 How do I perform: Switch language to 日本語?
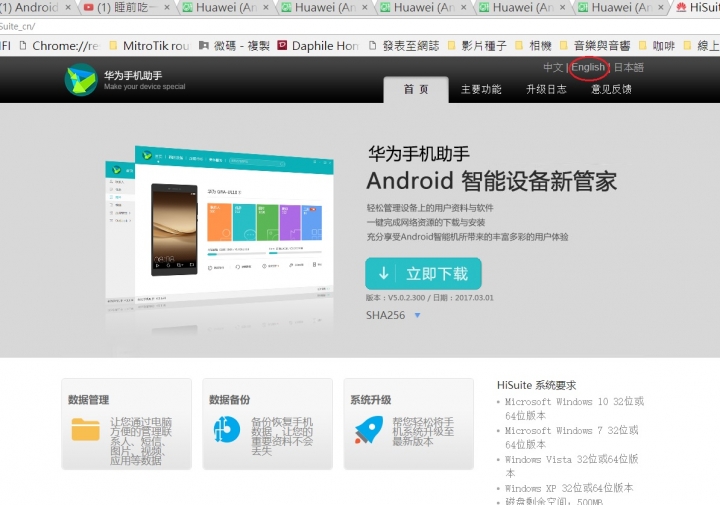tap(629, 67)
